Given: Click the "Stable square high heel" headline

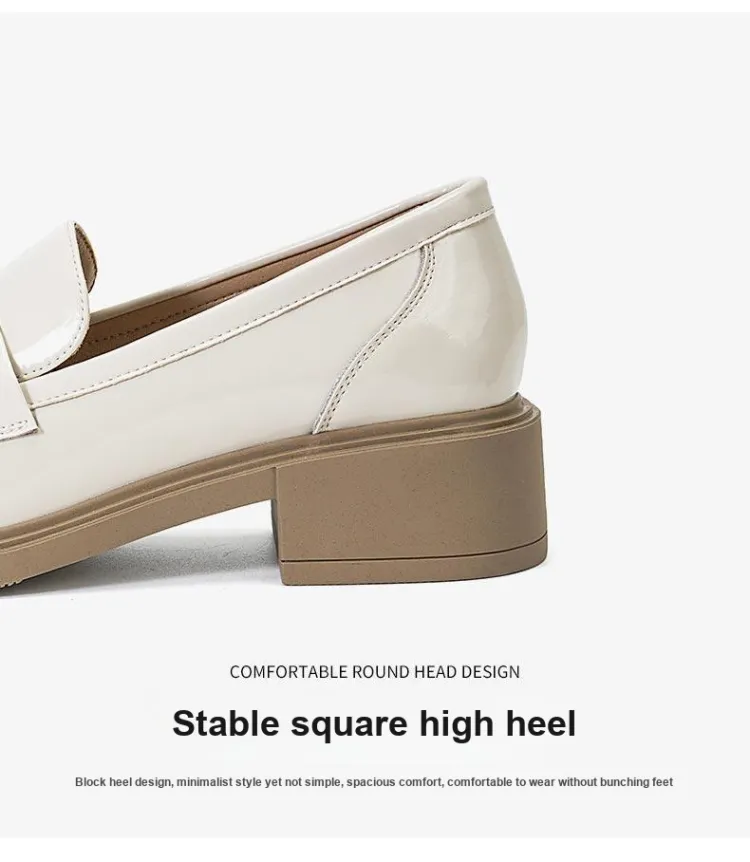Looking at the screenshot, I should 374,723.
